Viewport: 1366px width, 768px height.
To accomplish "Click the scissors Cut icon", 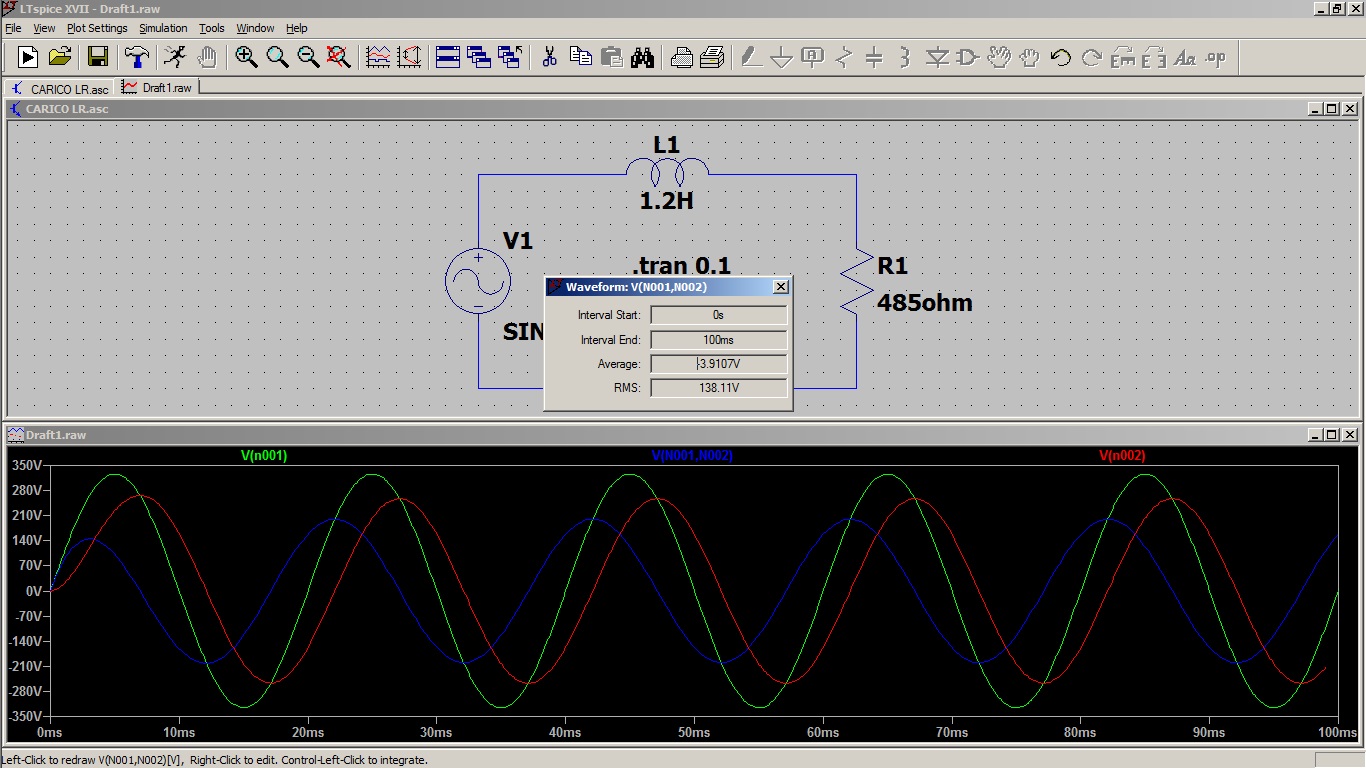I will point(549,57).
